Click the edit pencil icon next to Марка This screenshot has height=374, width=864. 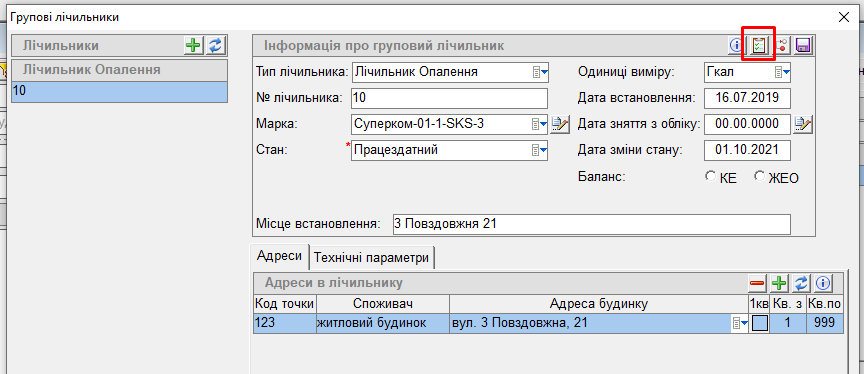pyautogui.click(x=560, y=124)
